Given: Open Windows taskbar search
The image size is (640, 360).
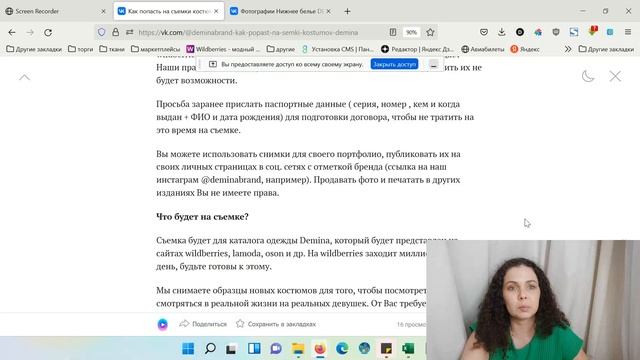Looking at the screenshot, I should (x=210, y=349).
